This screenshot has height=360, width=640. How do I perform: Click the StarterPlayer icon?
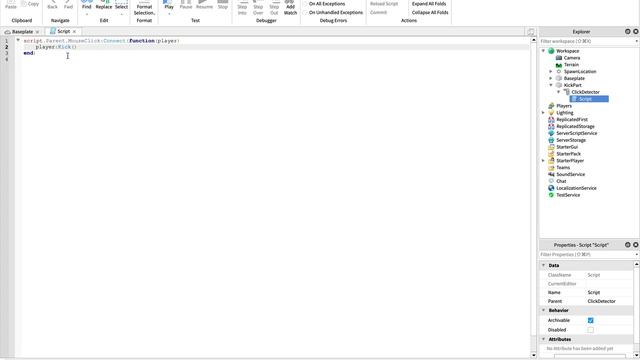coord(551,161)
